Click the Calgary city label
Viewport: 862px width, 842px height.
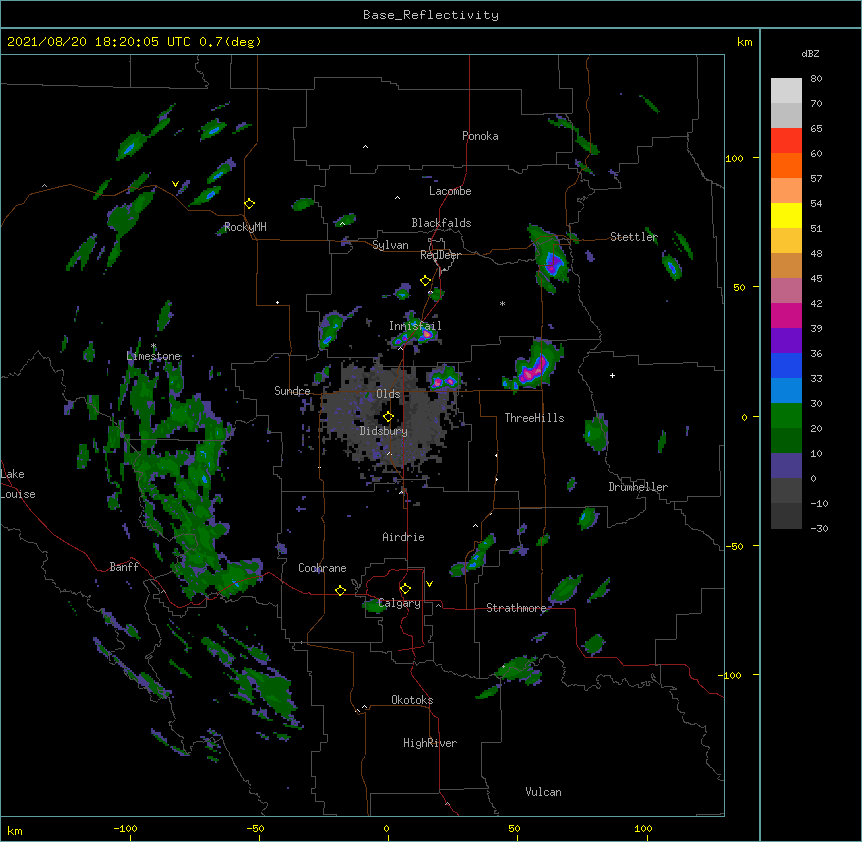[x=400, y=603]
